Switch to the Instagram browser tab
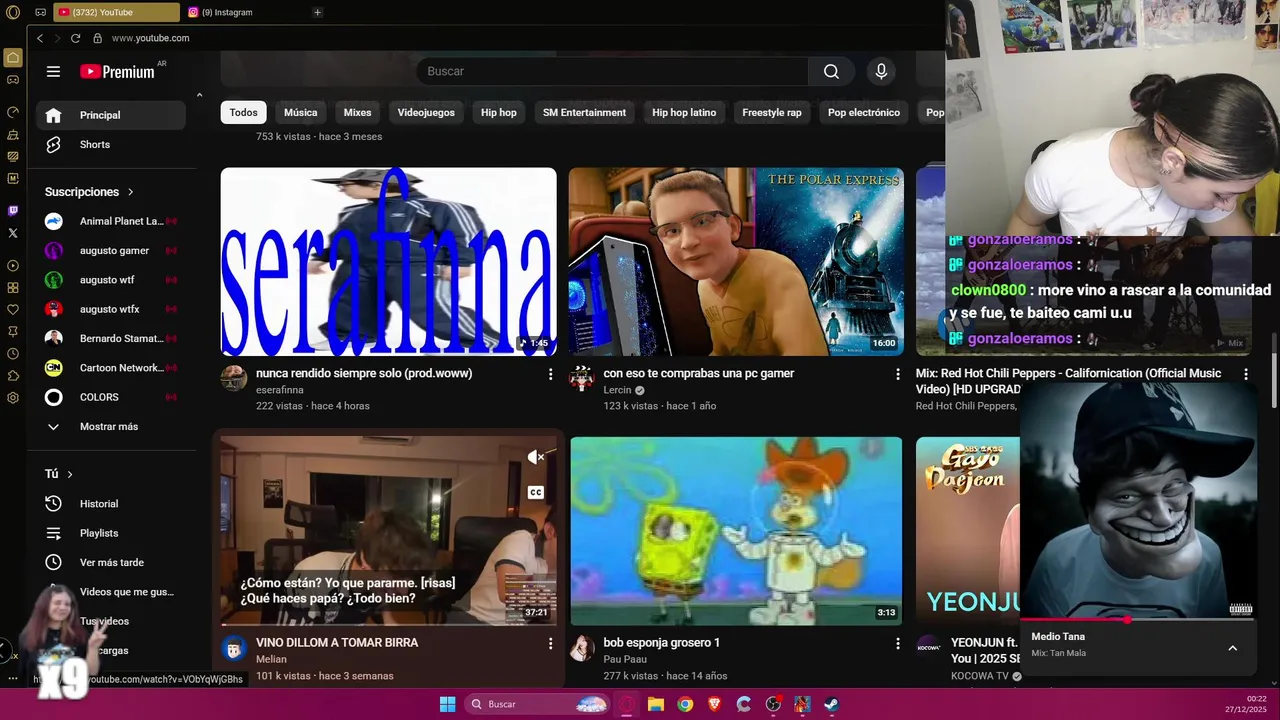 [x=245, y=12]
